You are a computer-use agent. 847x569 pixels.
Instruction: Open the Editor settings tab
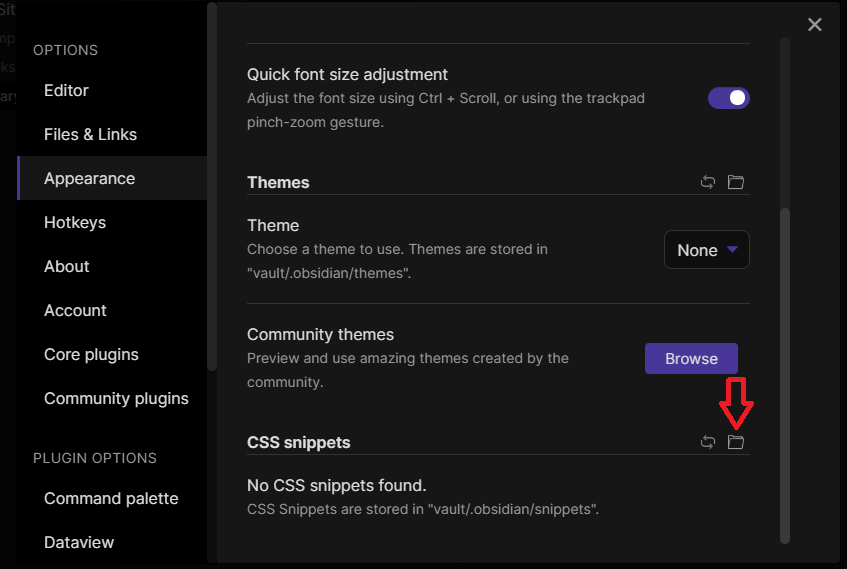point(66,90)
